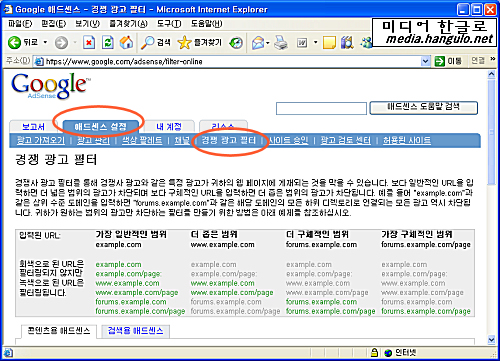The image size is (500, 361).
Task: Click the 애드센스 도움말 검색 button
Action: point(423,108)
